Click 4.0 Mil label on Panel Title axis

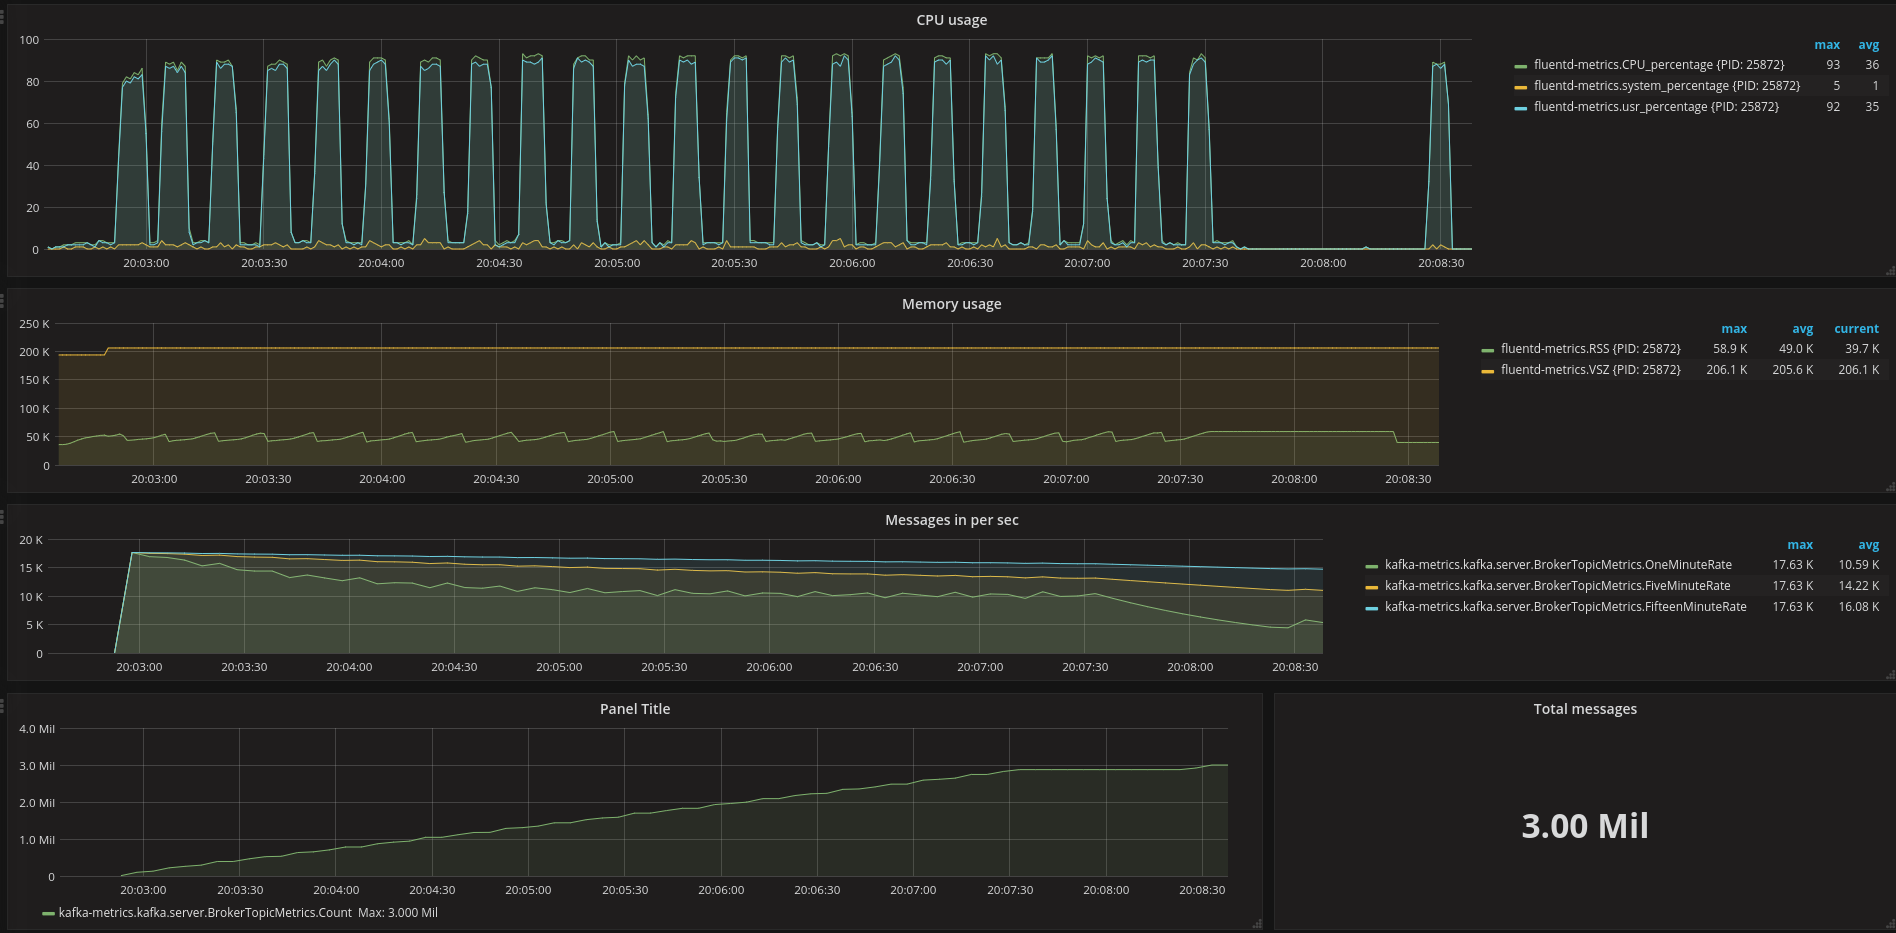pos(37,729)
